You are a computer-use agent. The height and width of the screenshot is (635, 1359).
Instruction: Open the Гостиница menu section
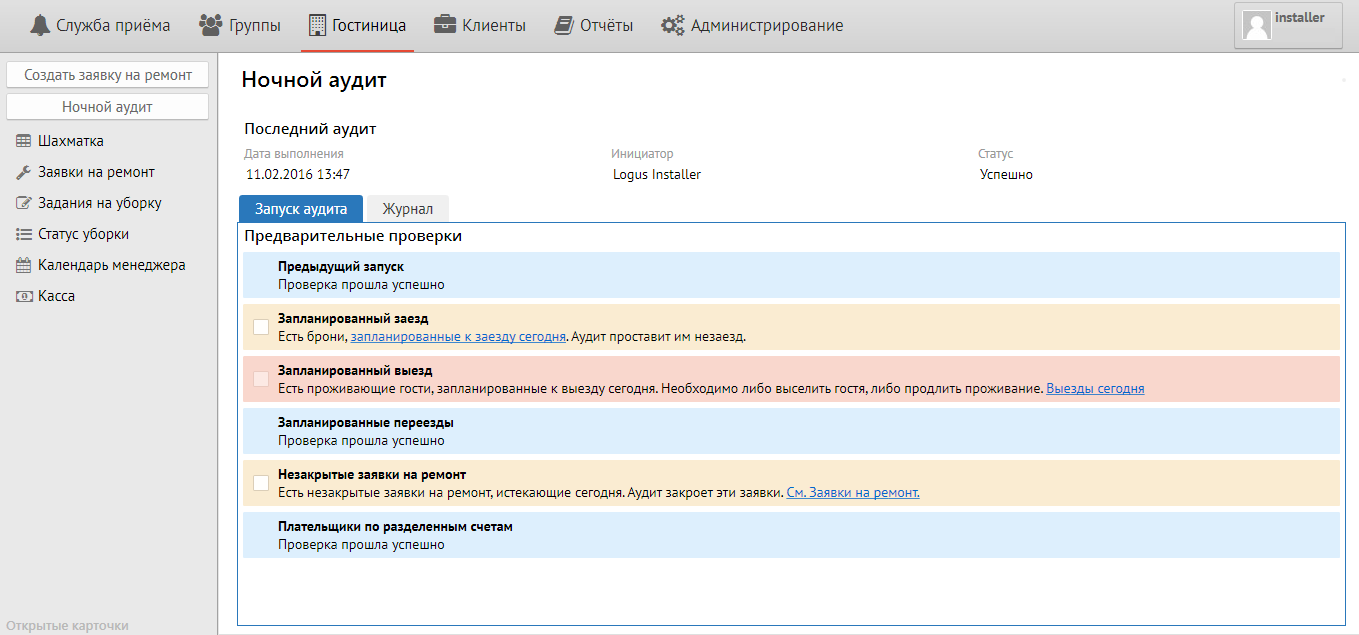(x=357, y=25)
